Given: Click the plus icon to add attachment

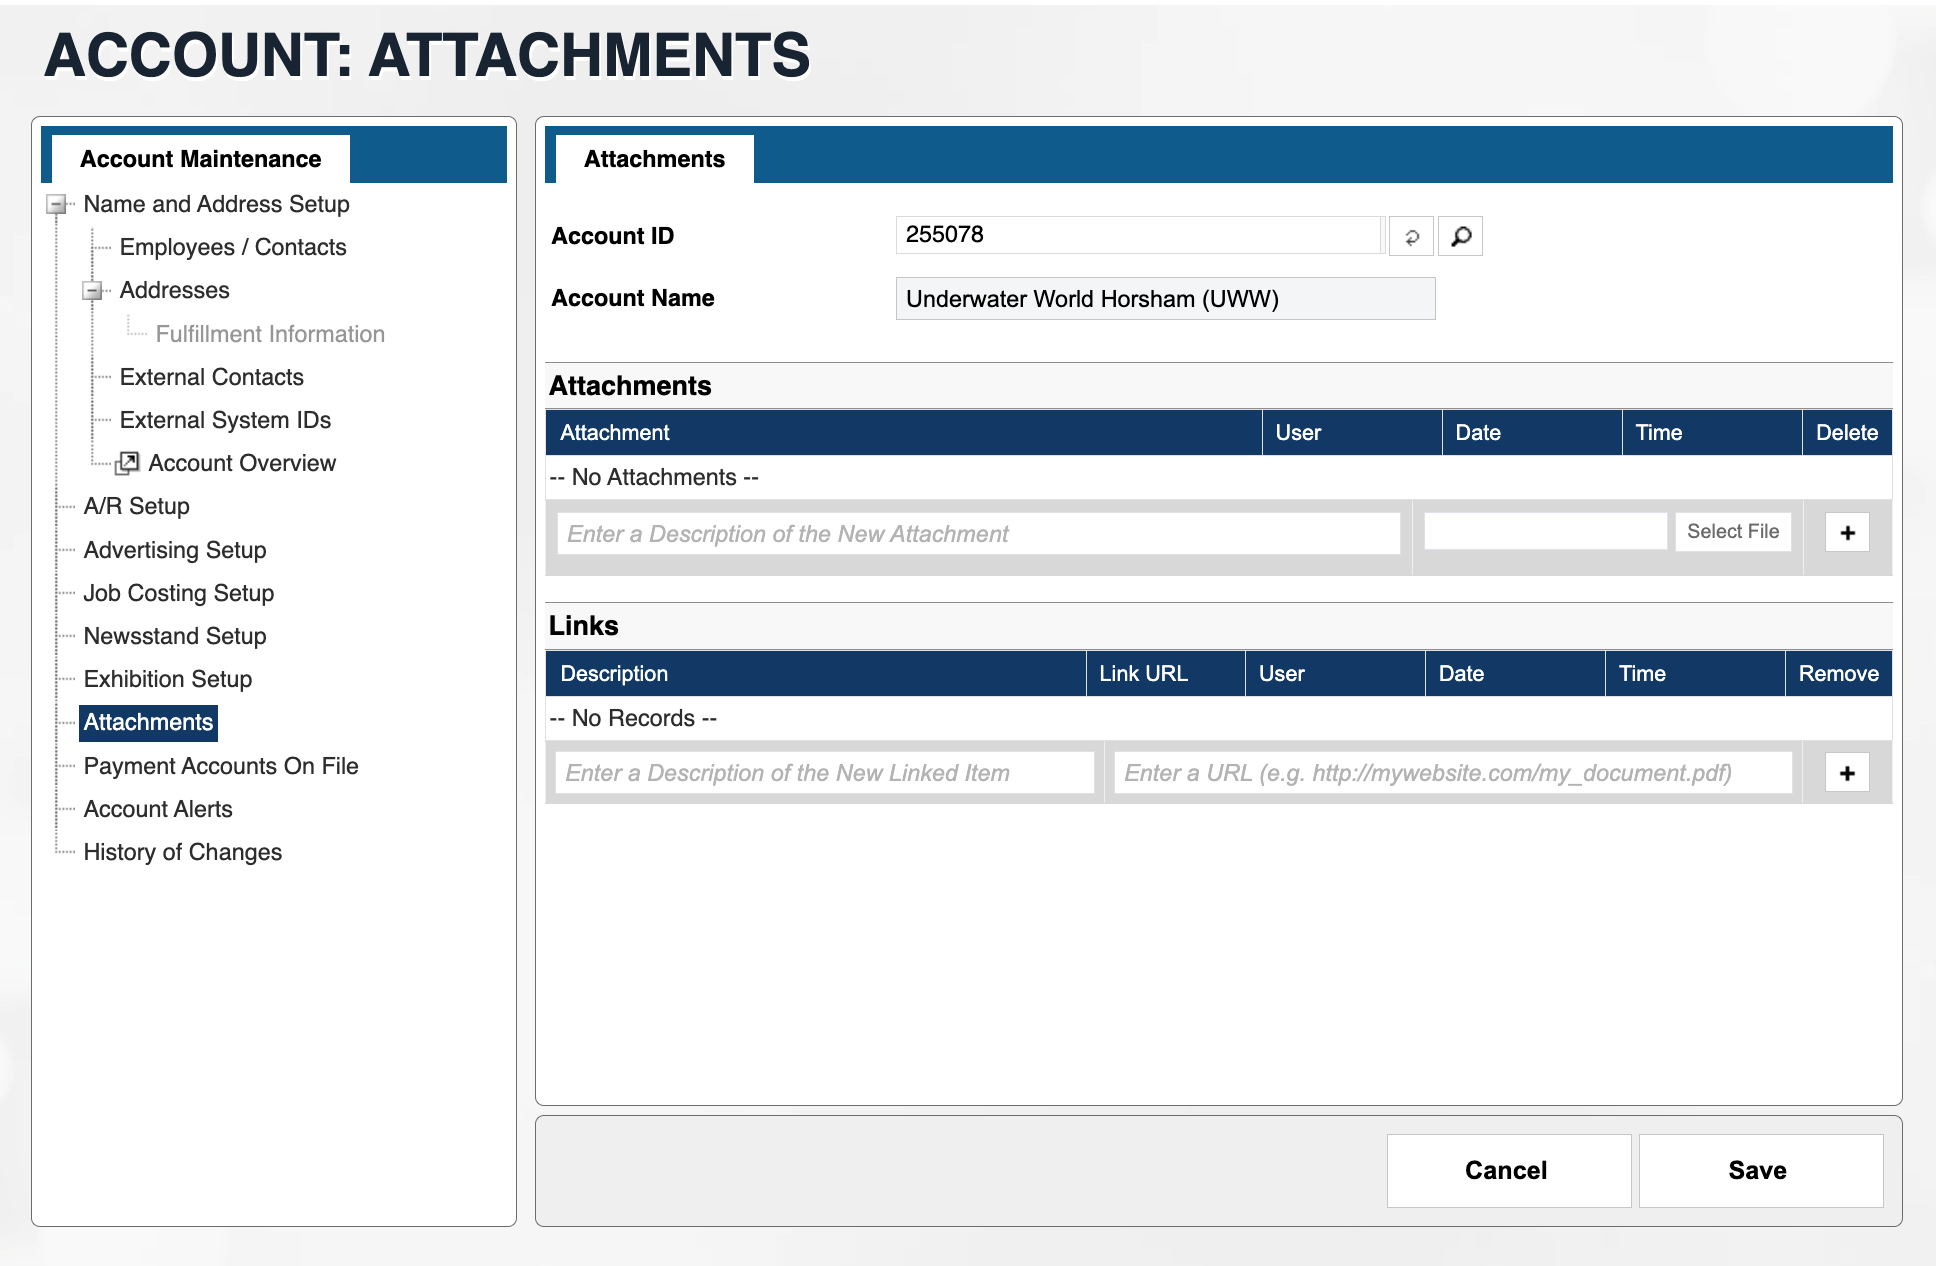Looking at the screenshot, I should pyautogui.click(x=1846, y=533).
